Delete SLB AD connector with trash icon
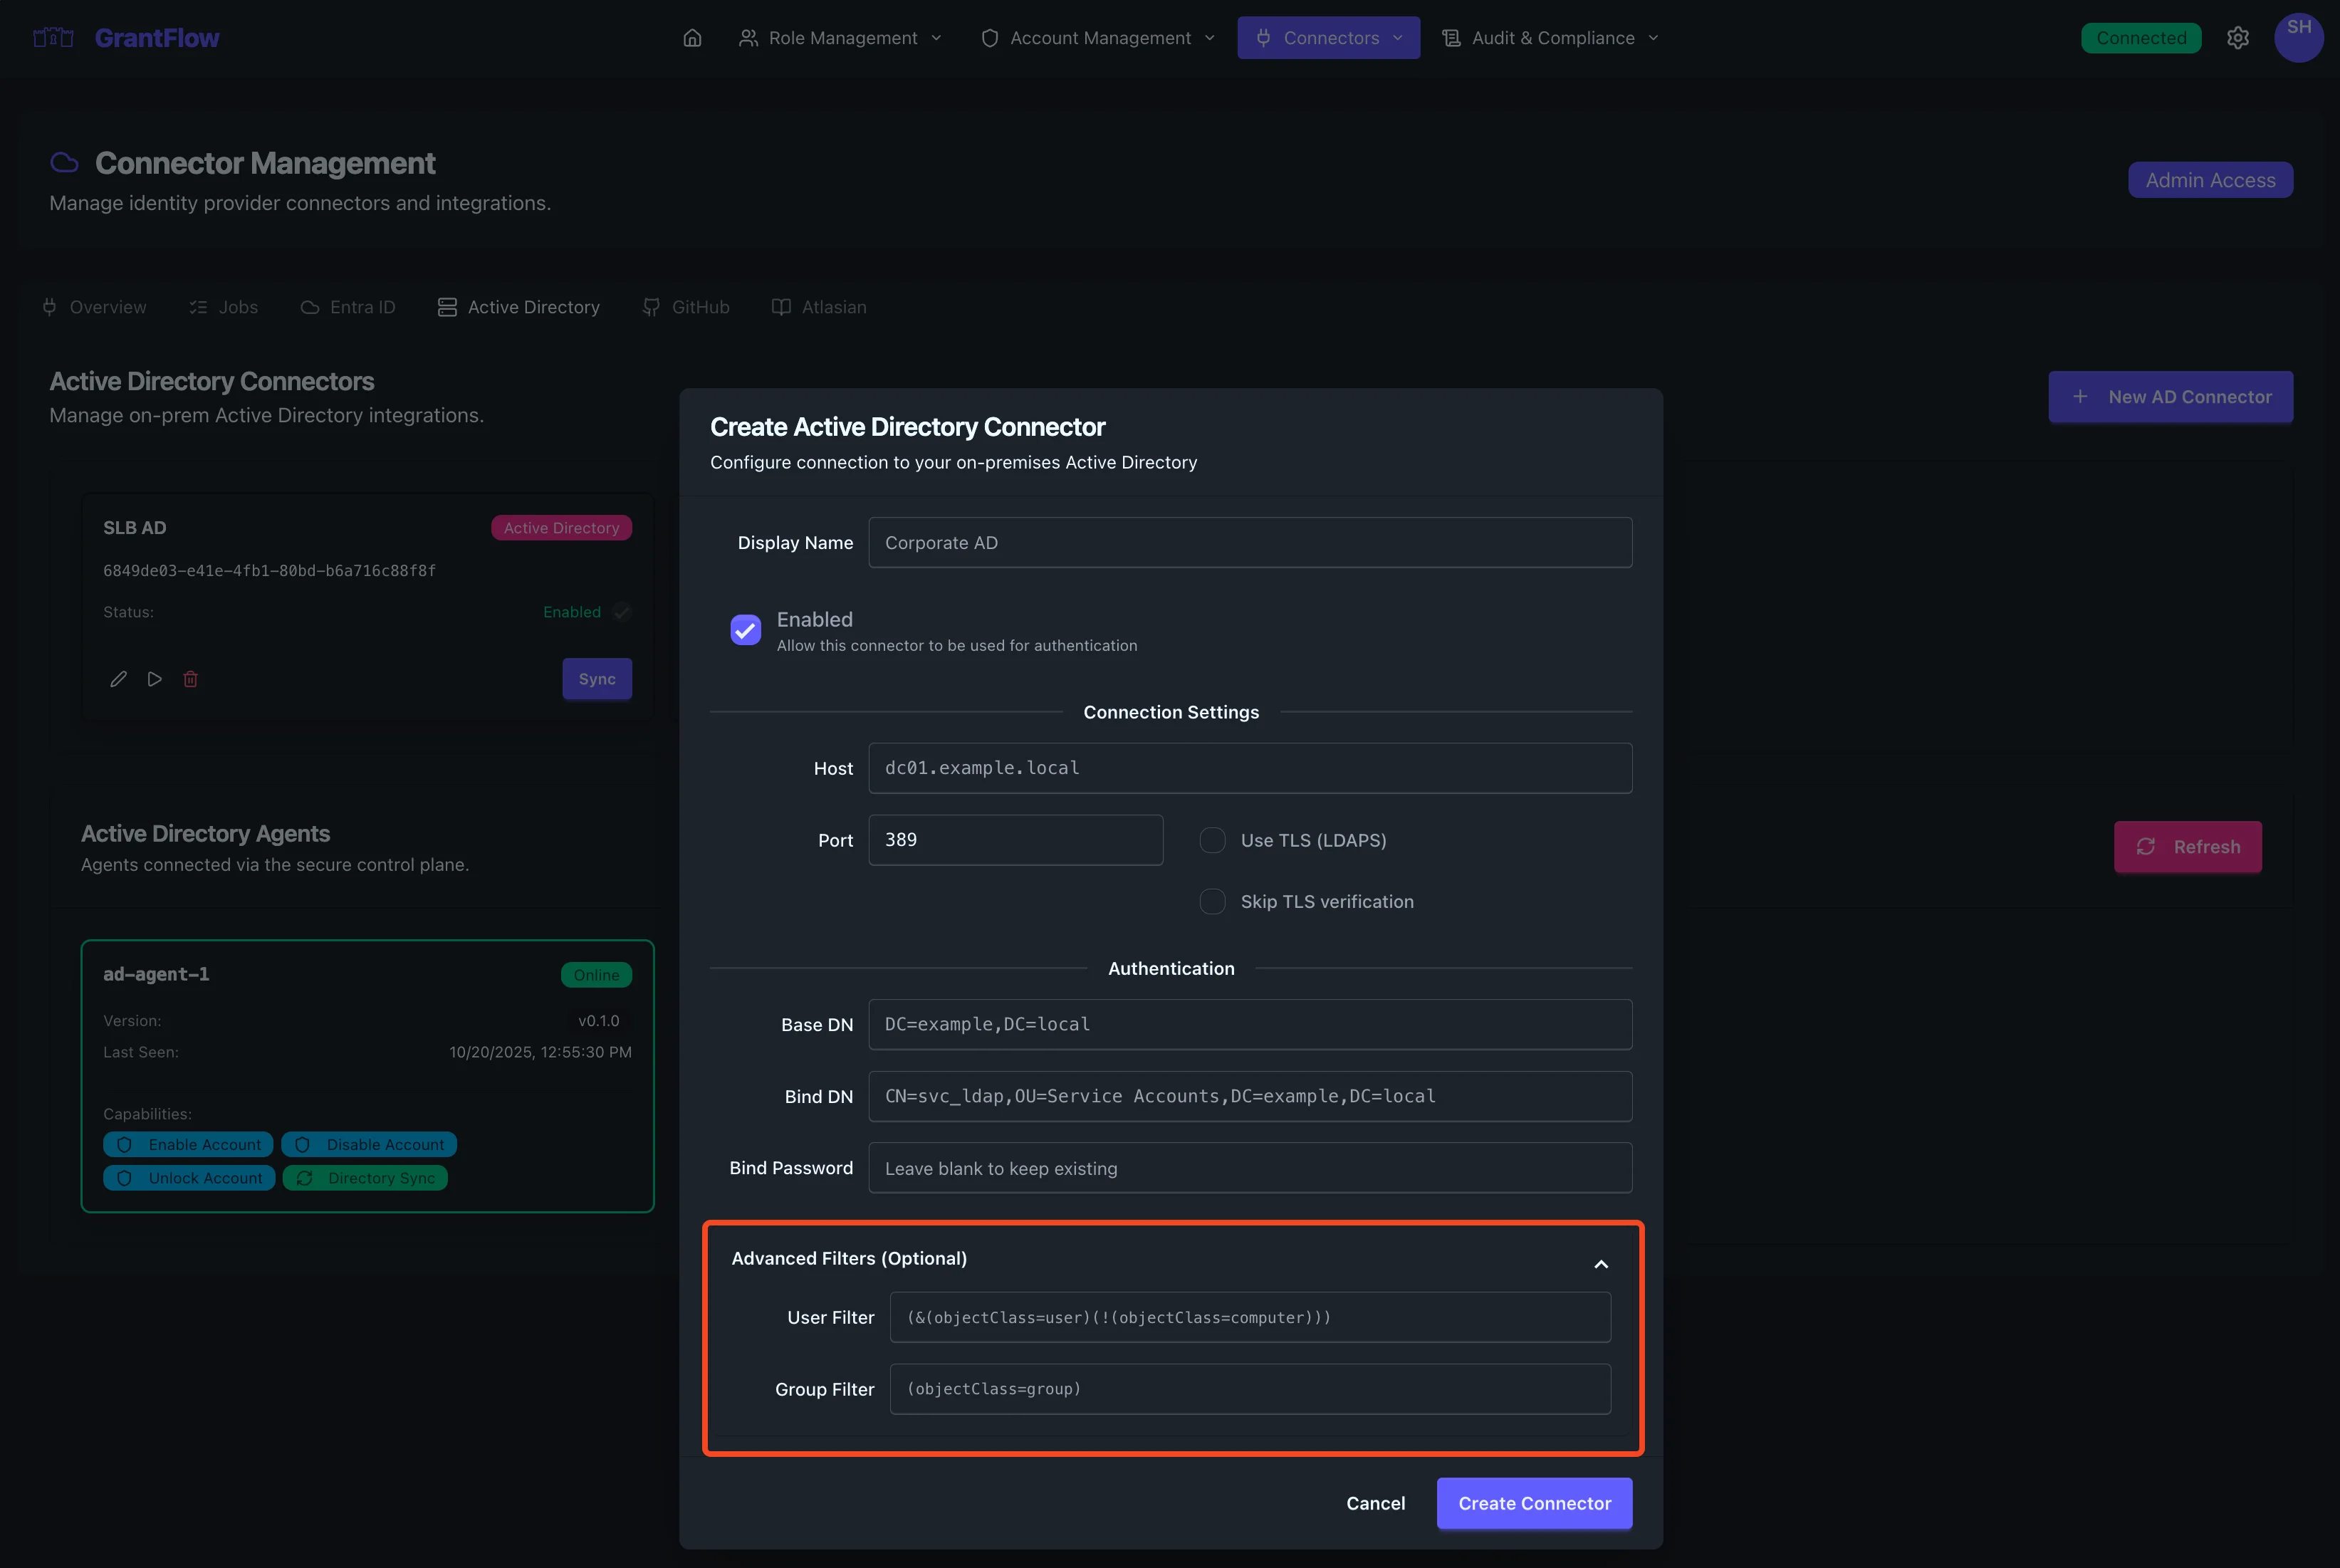 (191, 679)
